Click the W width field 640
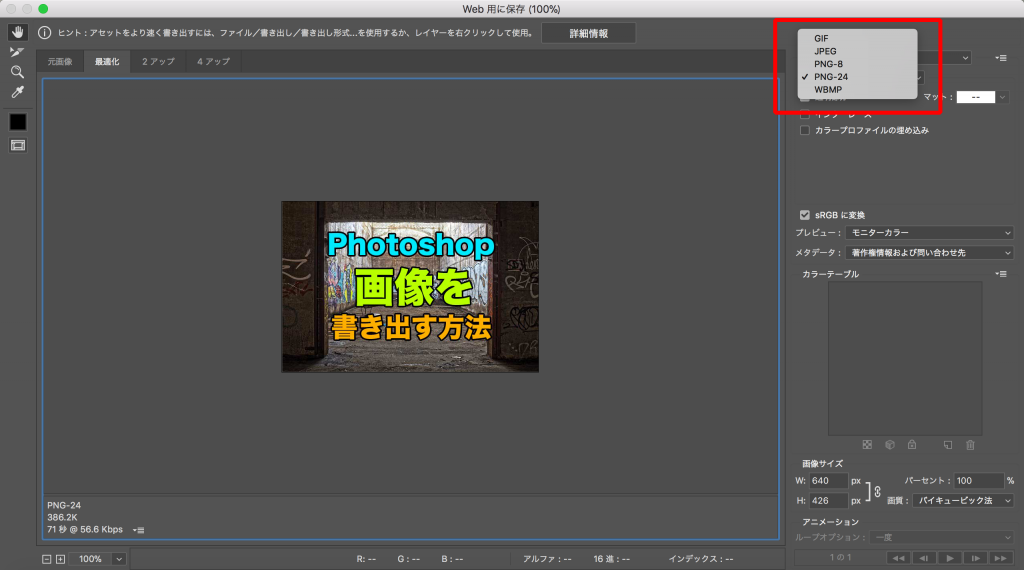Screen dimensions: 1024x570 829,481
